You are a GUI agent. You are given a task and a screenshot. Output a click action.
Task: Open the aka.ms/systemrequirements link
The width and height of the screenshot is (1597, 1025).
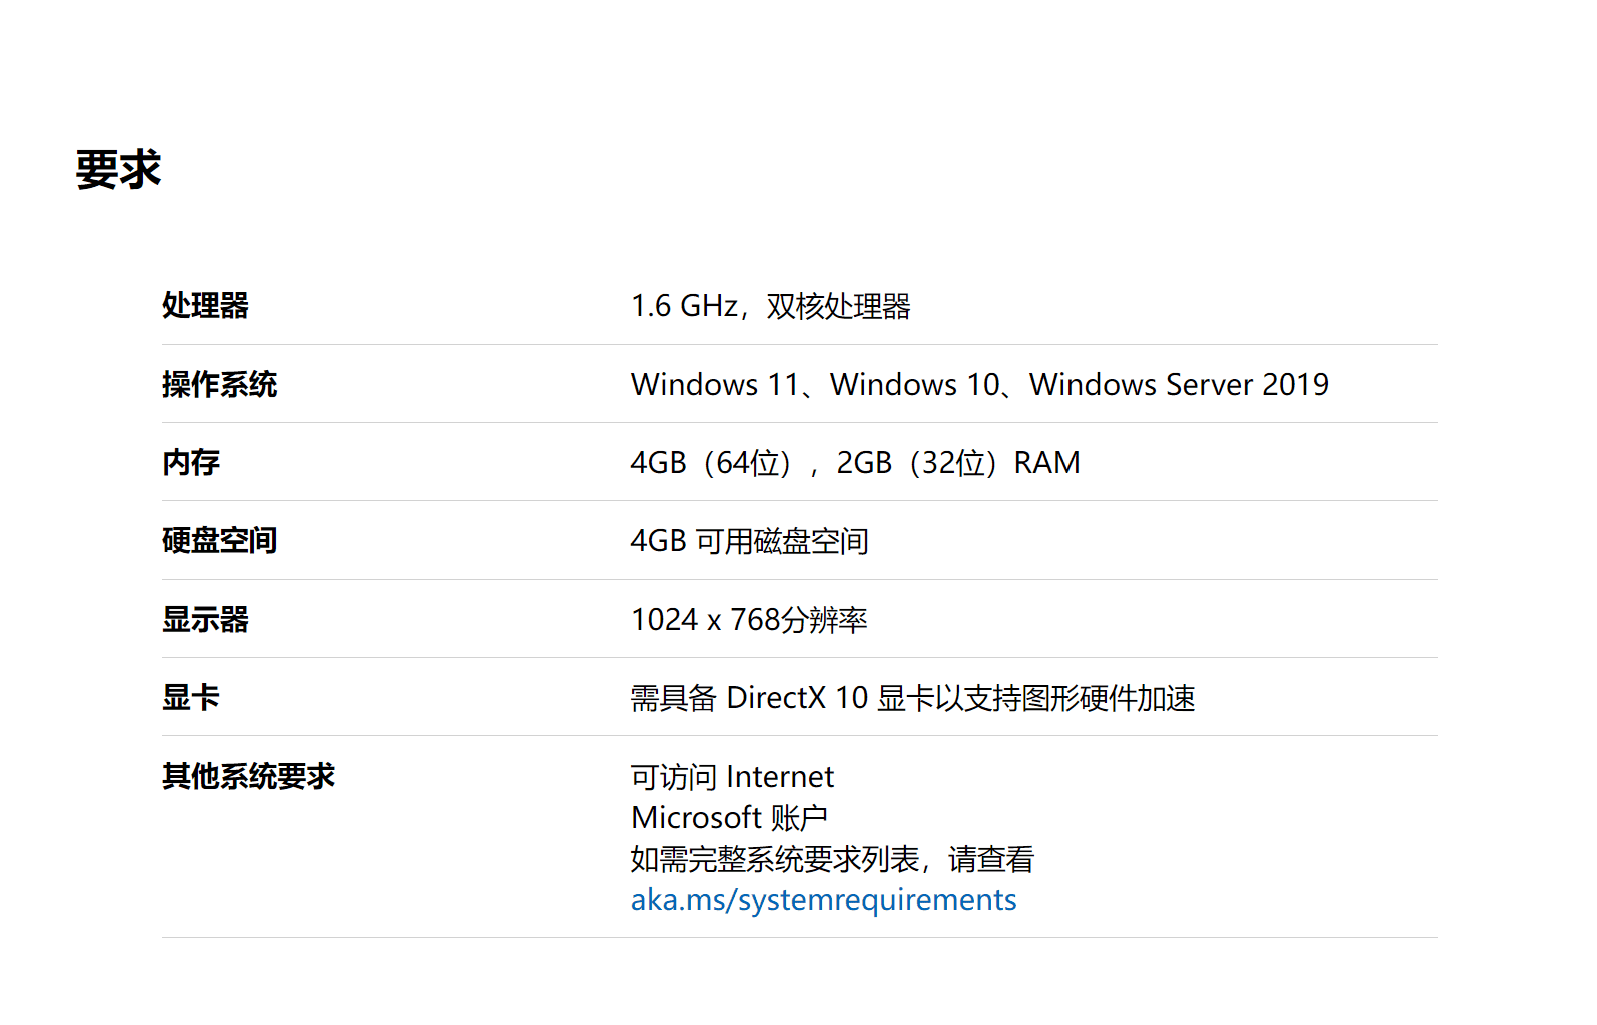823,900
